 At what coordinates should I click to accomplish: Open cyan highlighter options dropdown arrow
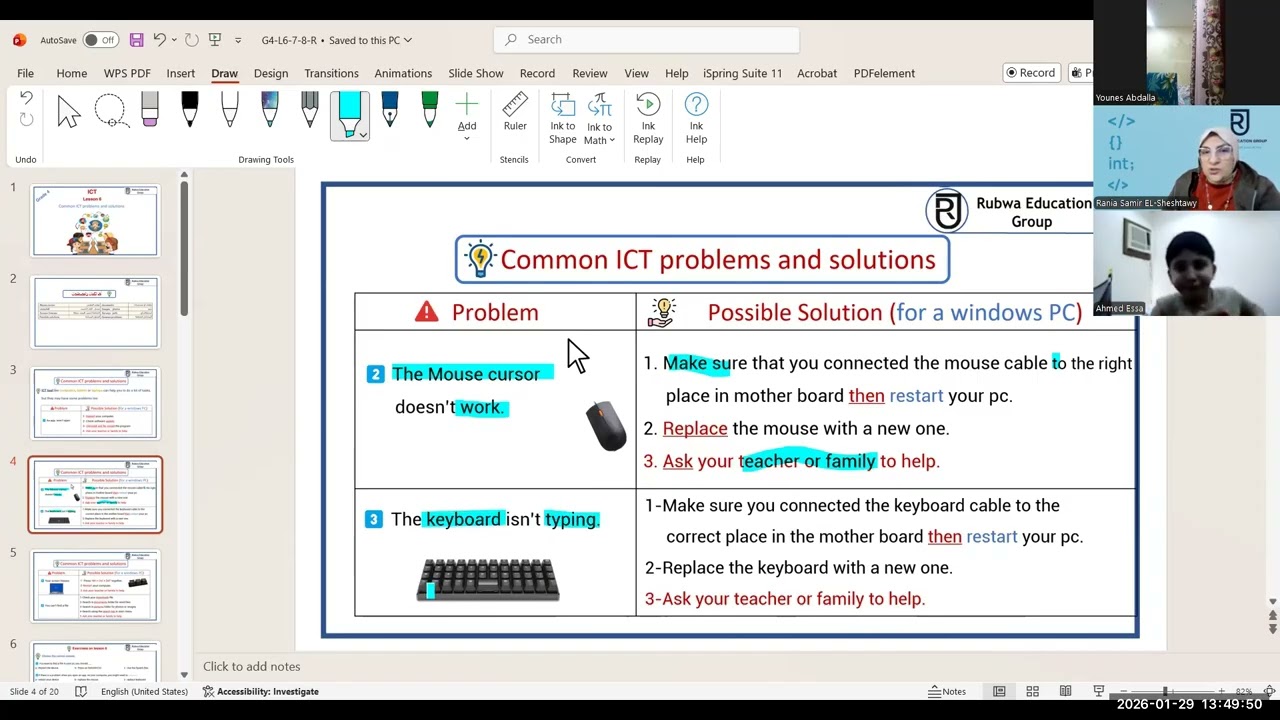click(363, 134)
